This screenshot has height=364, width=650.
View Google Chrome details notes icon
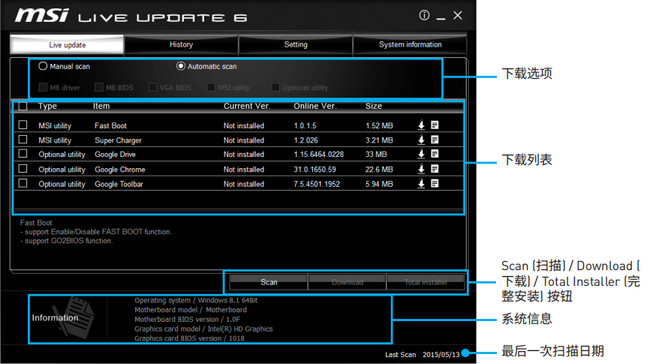434,169
